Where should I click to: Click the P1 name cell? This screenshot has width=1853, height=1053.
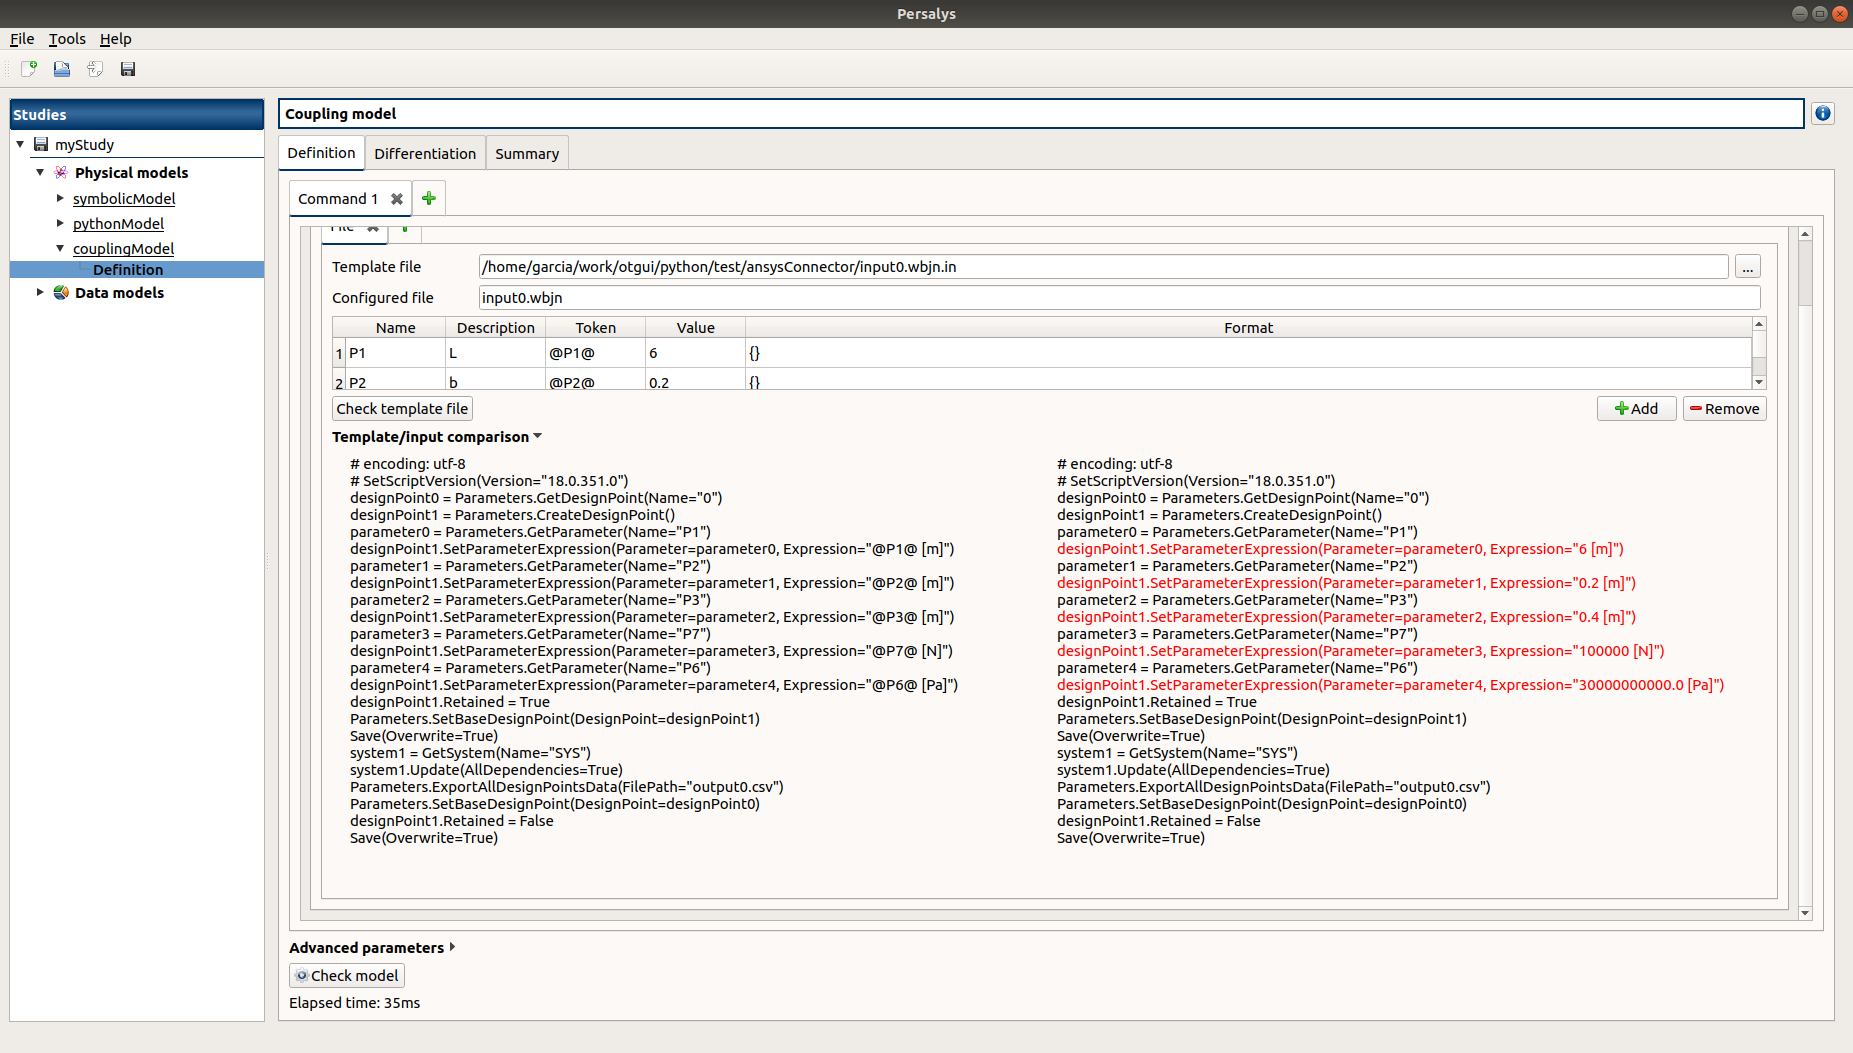pyautogui.click(x=395, y=353)
